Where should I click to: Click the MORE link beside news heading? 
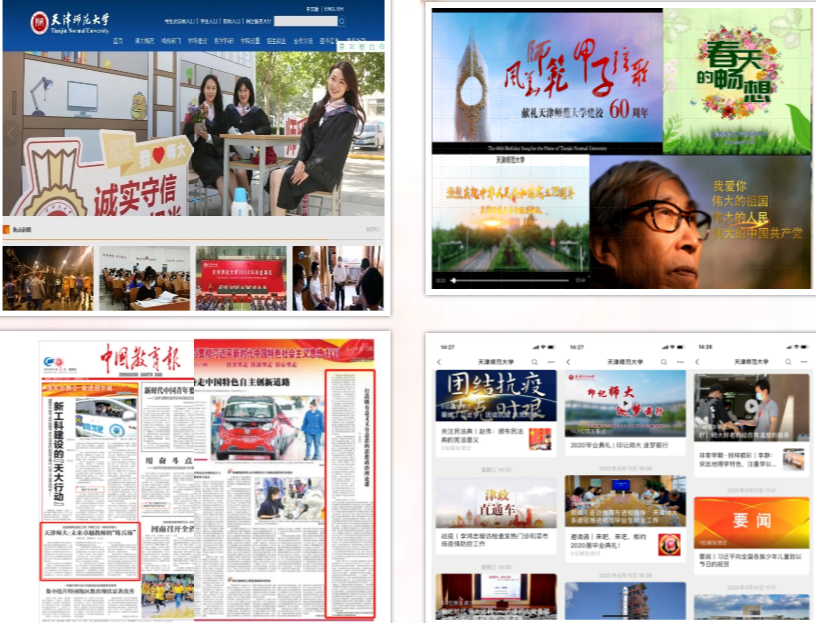point(373,229)
